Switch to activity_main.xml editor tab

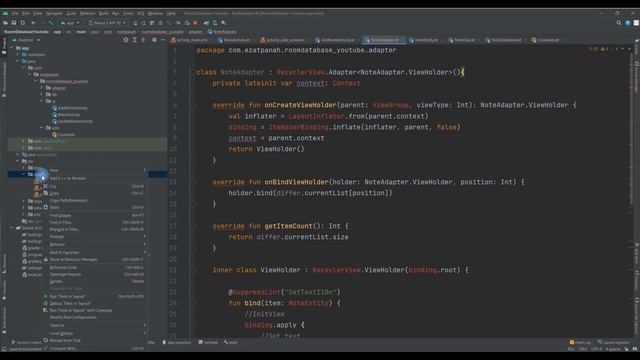point(189,40)
